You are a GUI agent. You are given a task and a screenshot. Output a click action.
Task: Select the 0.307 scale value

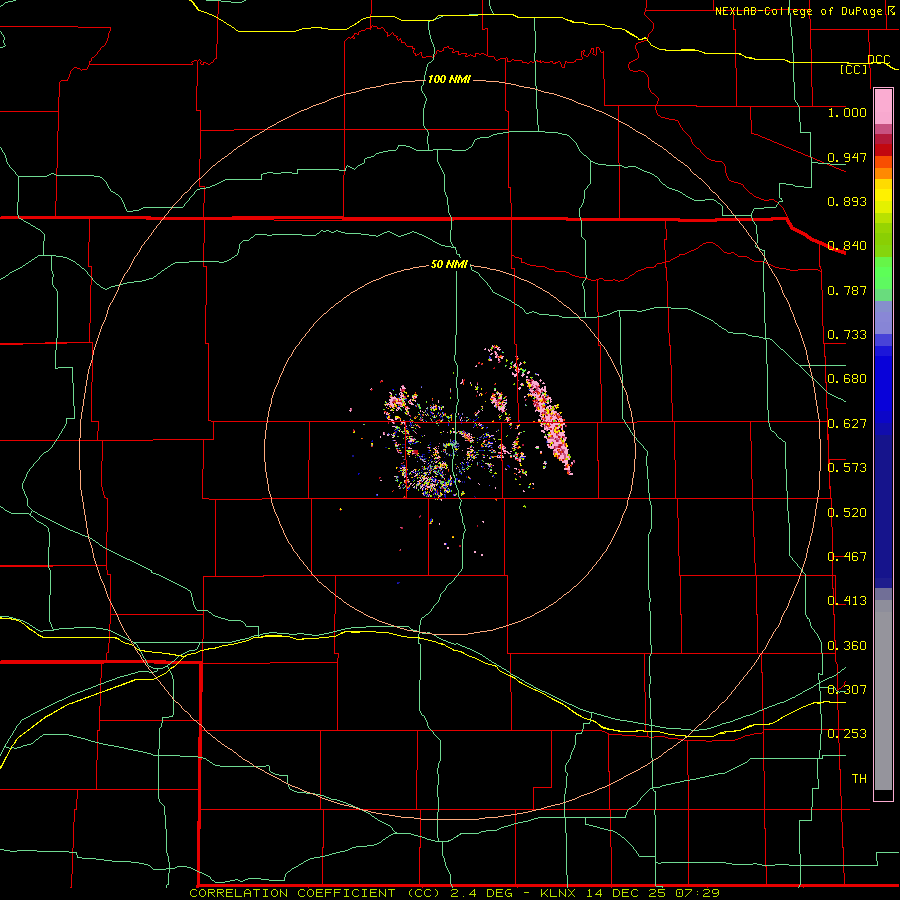[847, 689]
